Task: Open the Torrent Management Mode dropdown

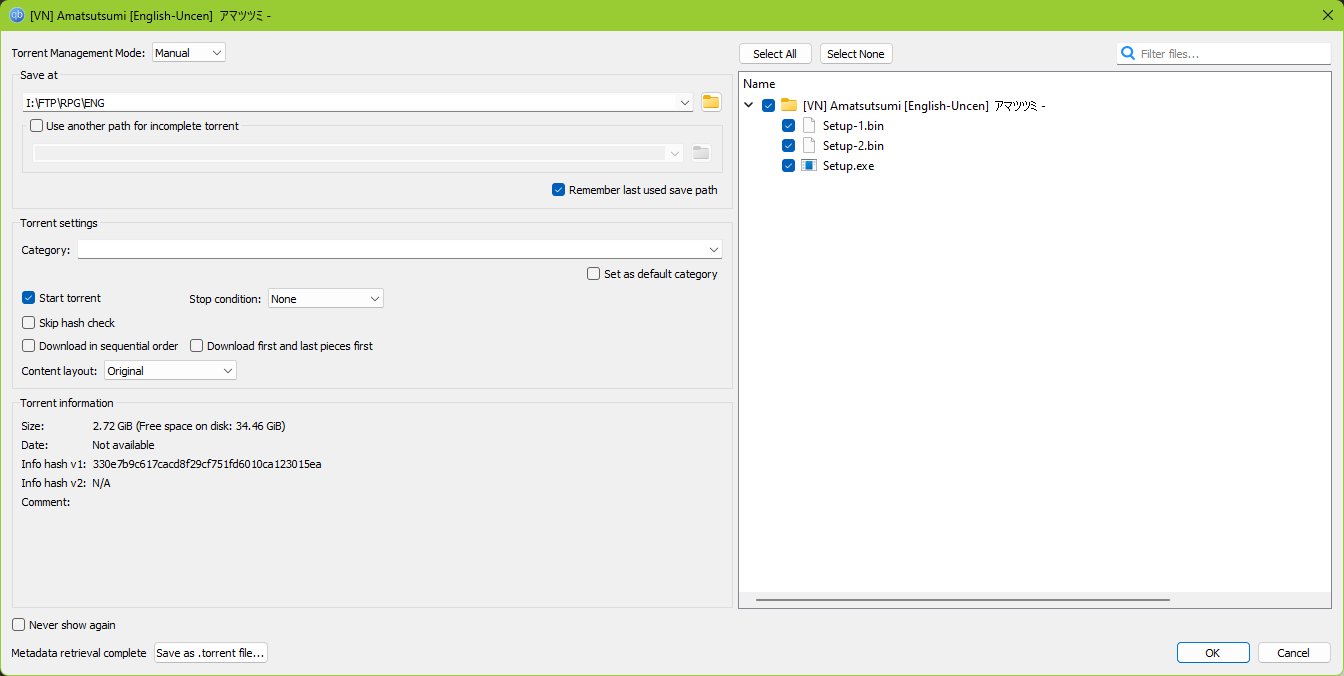Action: [x=189, y=53]
